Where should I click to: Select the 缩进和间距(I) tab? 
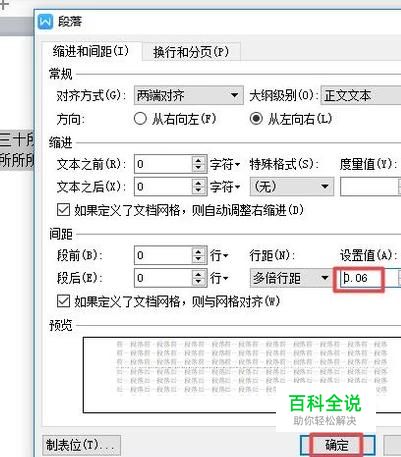click(91, 51)
